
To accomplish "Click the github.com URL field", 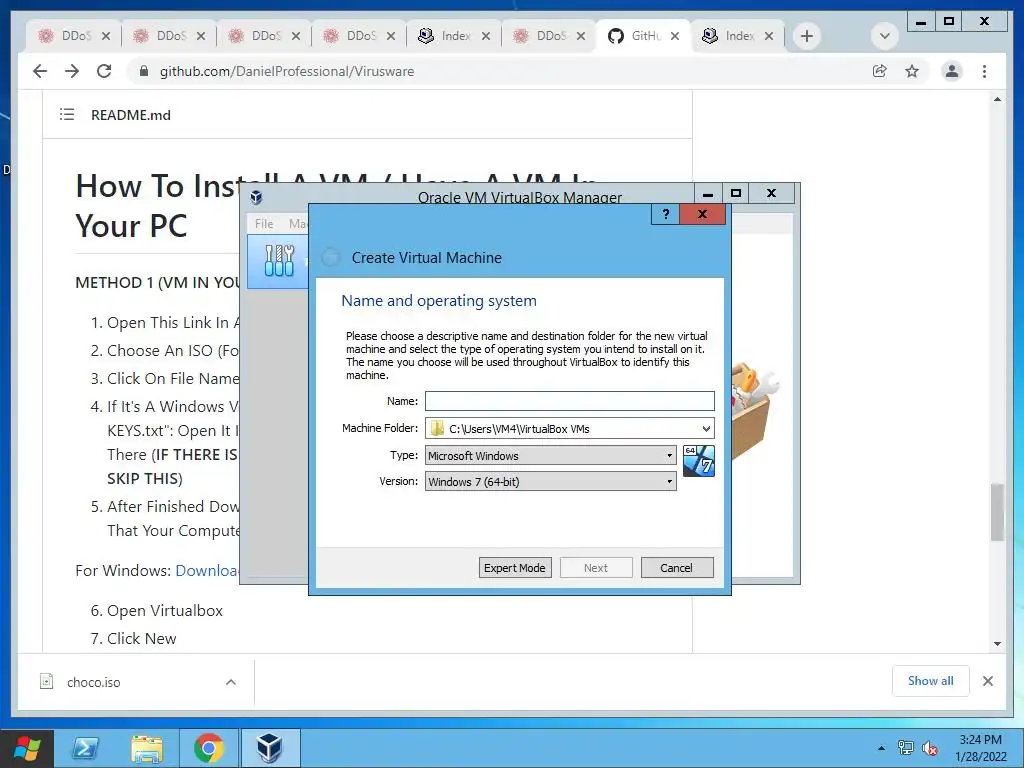I will click(287, 71).
